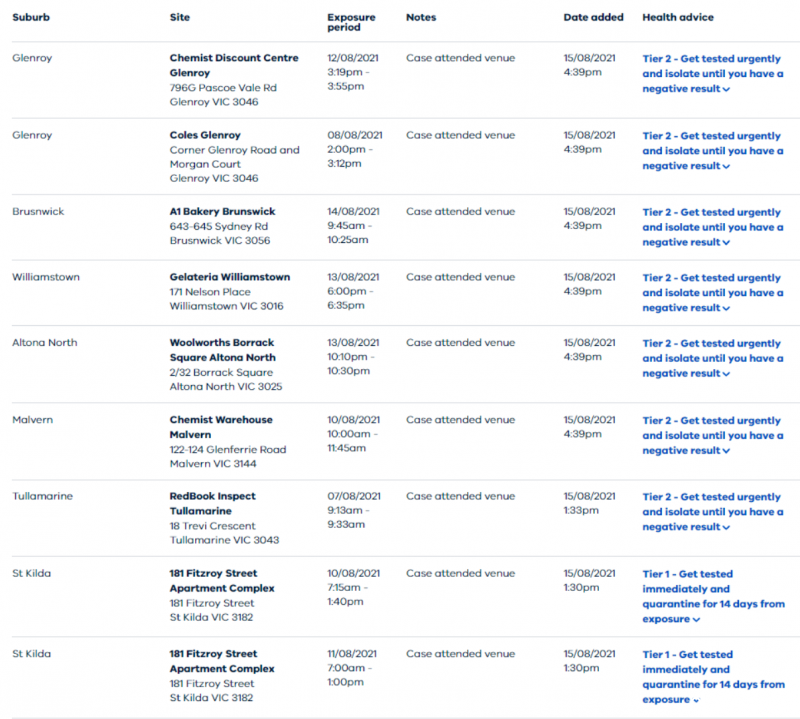Screen dimensions: 800x719
Task: Select the Chemist Warehouse Malvern site name
Action: (x=221, y=427)
